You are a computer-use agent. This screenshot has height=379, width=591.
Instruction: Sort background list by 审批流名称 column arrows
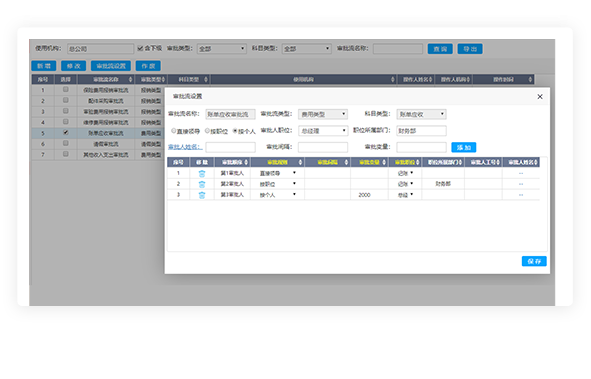(130, 79)
